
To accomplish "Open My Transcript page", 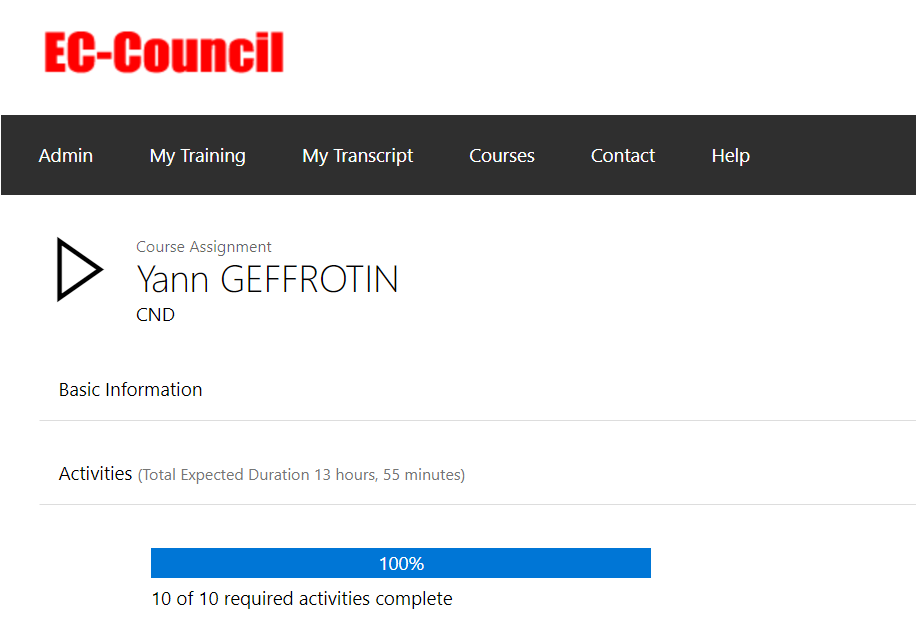I will click(x=358, y=156).
